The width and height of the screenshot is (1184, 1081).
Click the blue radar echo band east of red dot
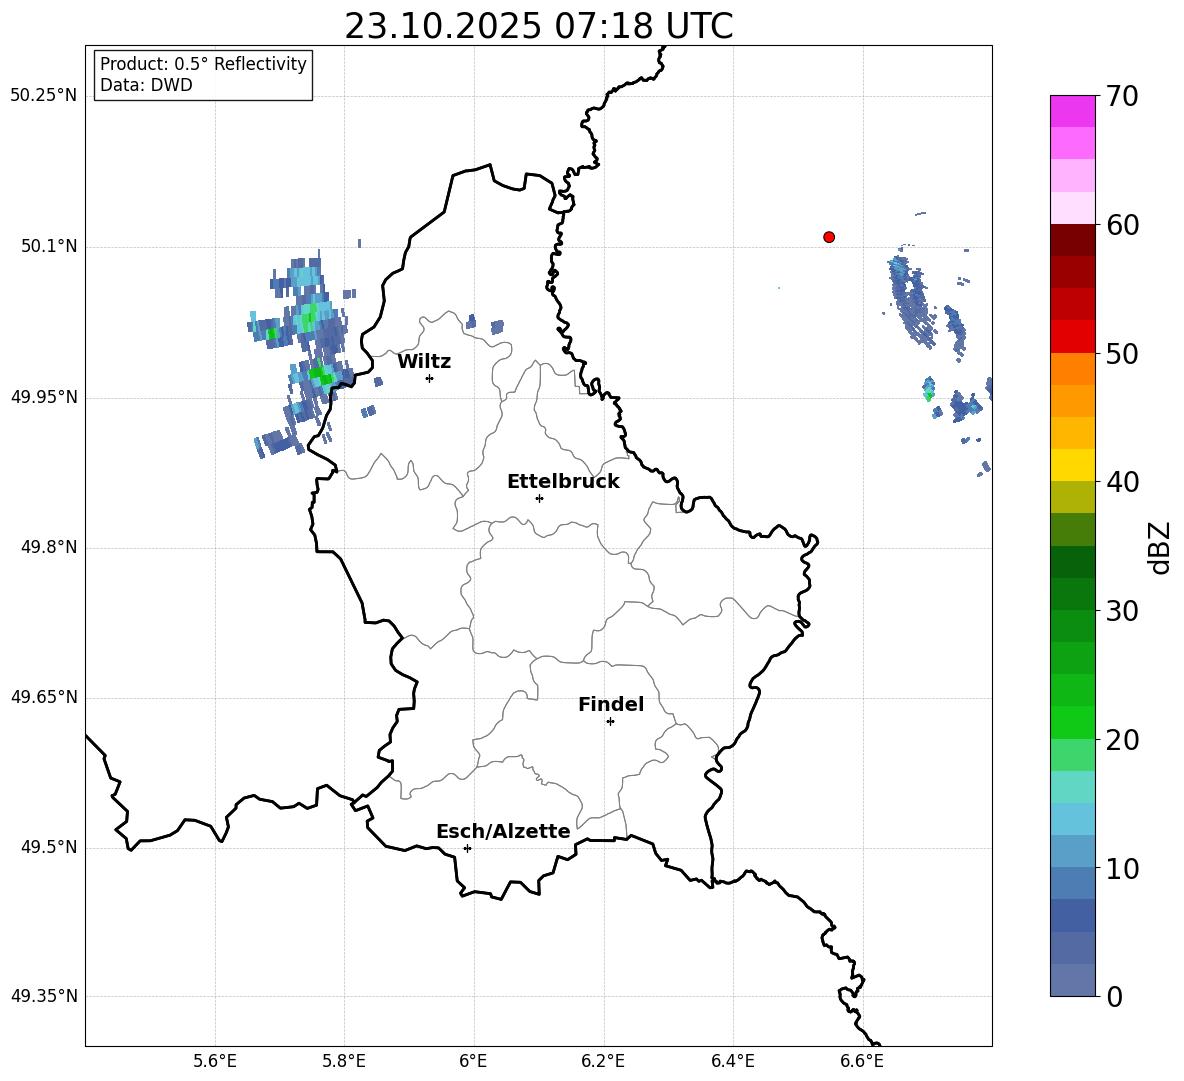pyautogui.click(x=911, y=301)
